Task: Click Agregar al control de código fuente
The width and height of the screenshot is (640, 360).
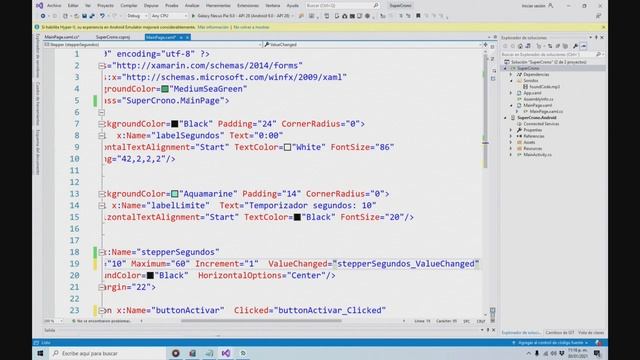Action: click(551, 343)
